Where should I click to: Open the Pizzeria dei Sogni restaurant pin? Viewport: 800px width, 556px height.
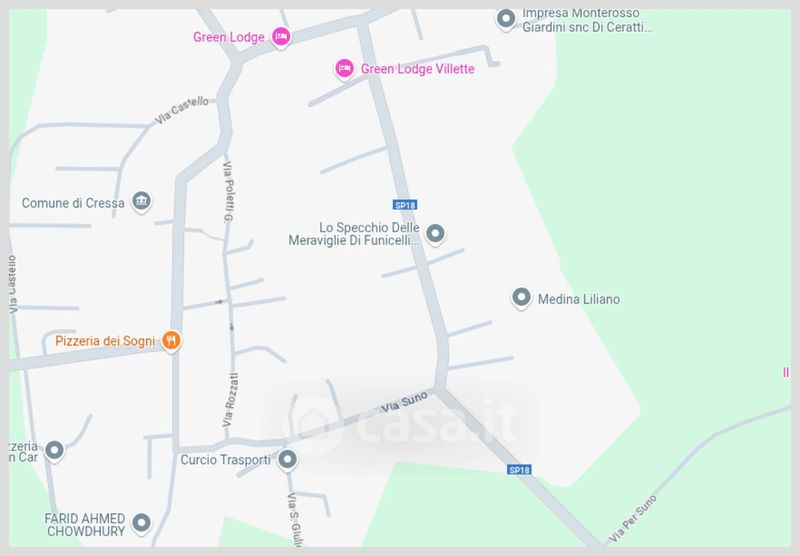click(171, 341)
